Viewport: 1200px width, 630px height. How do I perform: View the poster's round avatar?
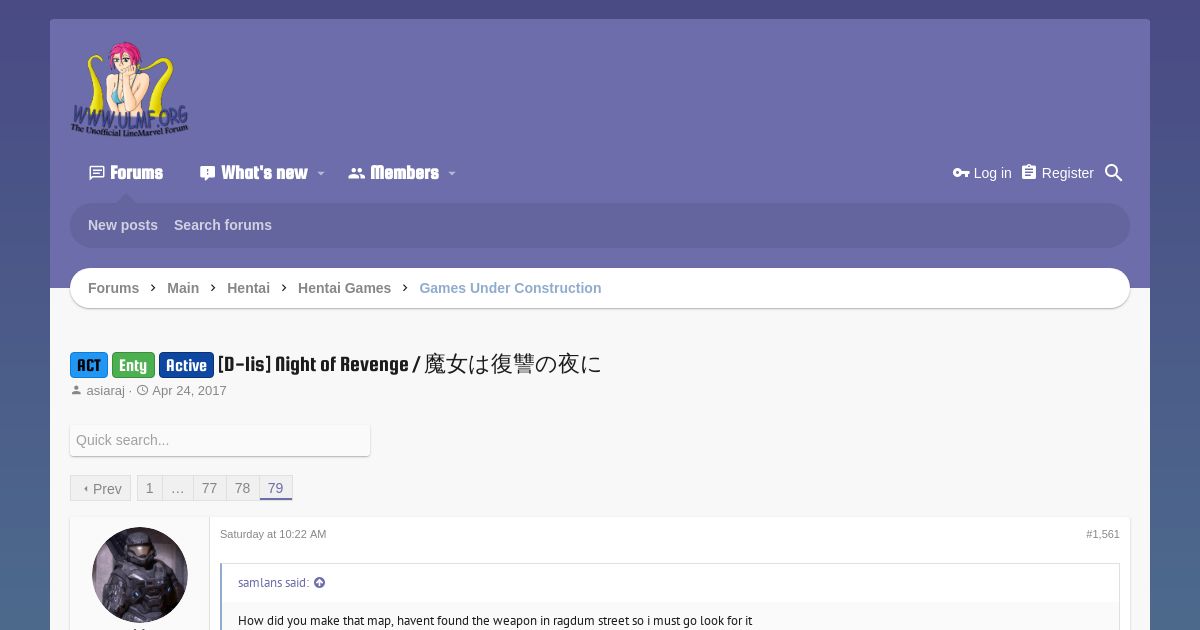pos(140,575)
